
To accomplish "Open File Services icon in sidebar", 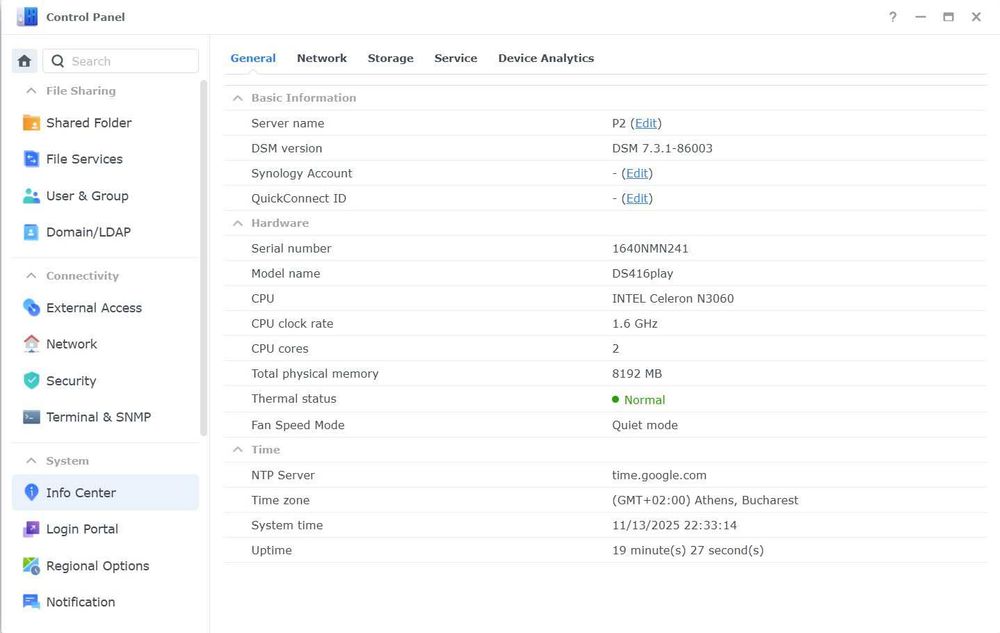I will pyautogui.click(x=31, y=159).
